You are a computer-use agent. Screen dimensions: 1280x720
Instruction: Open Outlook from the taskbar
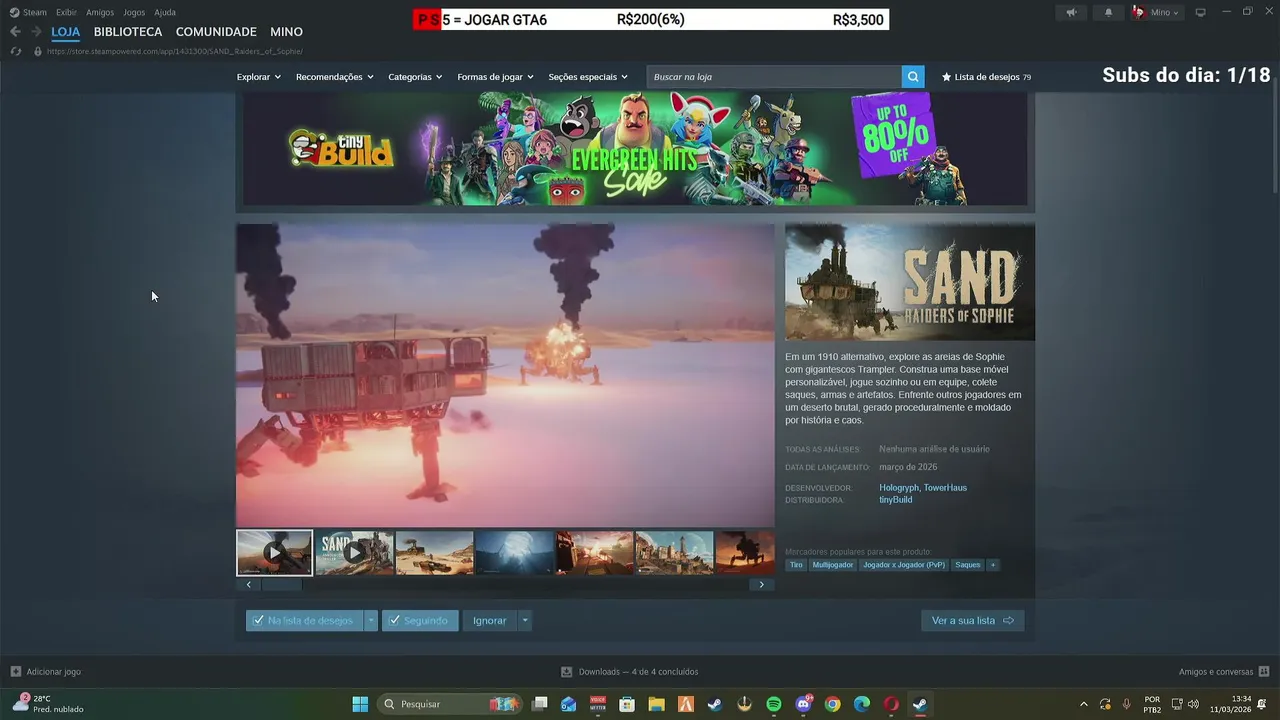click(x=568, y=704)
